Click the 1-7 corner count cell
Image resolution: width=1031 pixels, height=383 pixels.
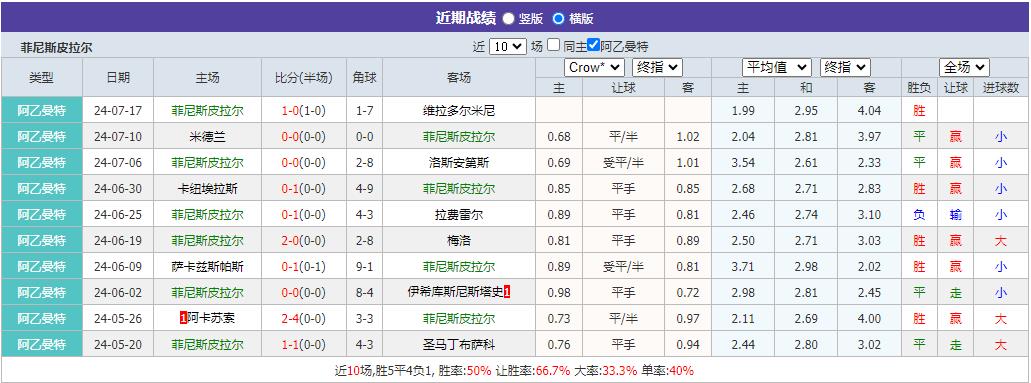(364, 111)
